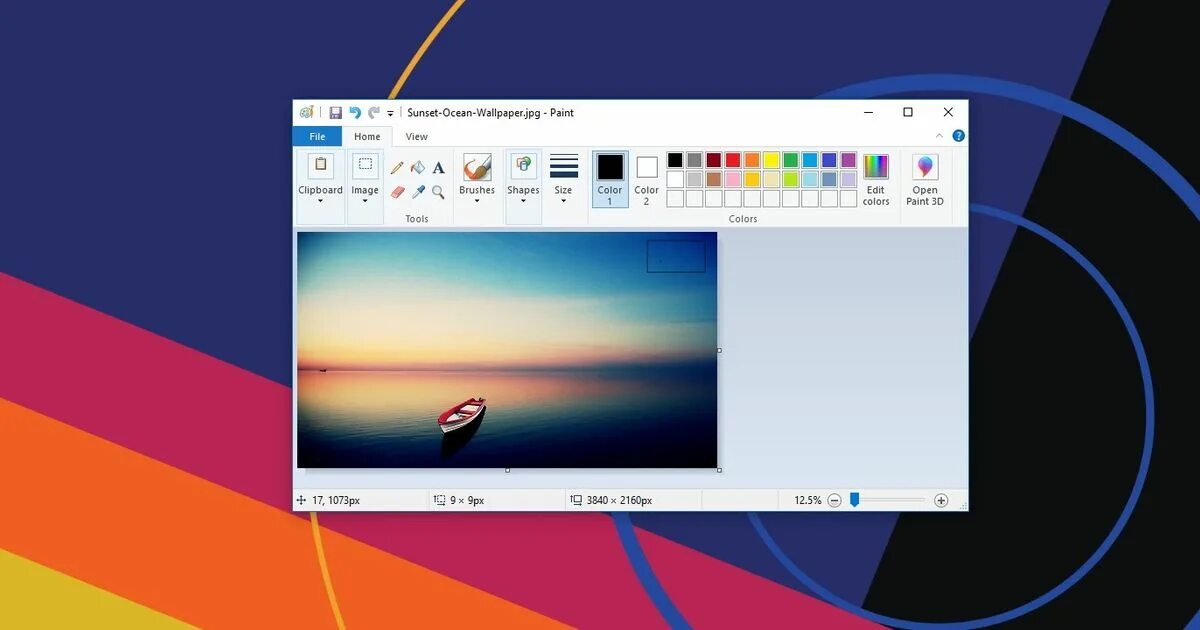
Task: Pick the lime green palette swatch
Action: [791, 179]
